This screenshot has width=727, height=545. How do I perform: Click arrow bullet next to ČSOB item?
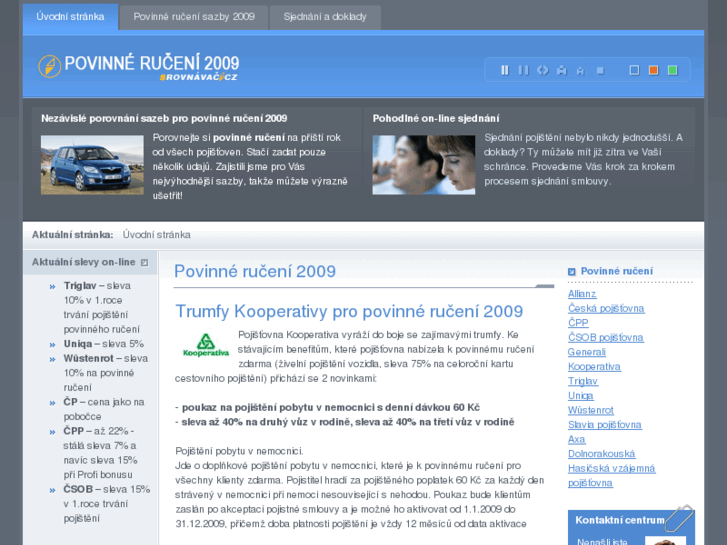[52, 490]
